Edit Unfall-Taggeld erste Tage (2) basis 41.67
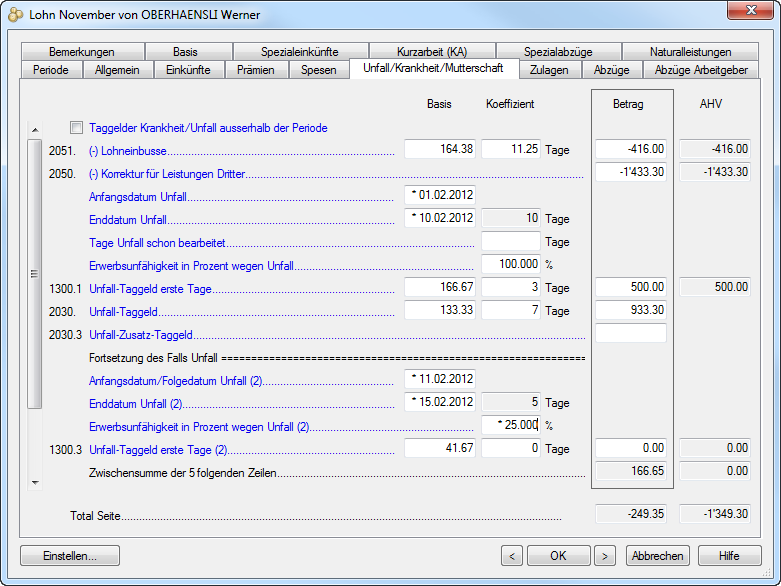 click(x=440, y=448)
